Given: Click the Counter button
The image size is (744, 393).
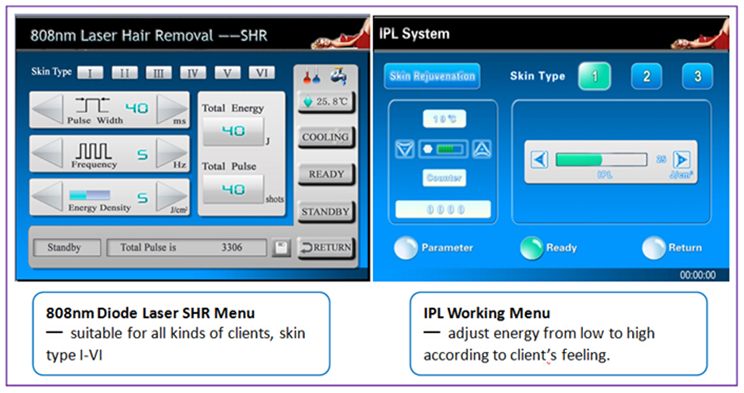Looking at the screenshot, I should pos(444,178).
